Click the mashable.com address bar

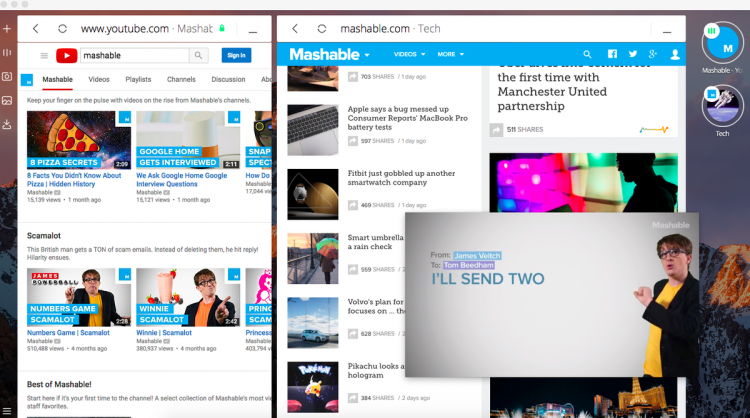coord(390,29)
